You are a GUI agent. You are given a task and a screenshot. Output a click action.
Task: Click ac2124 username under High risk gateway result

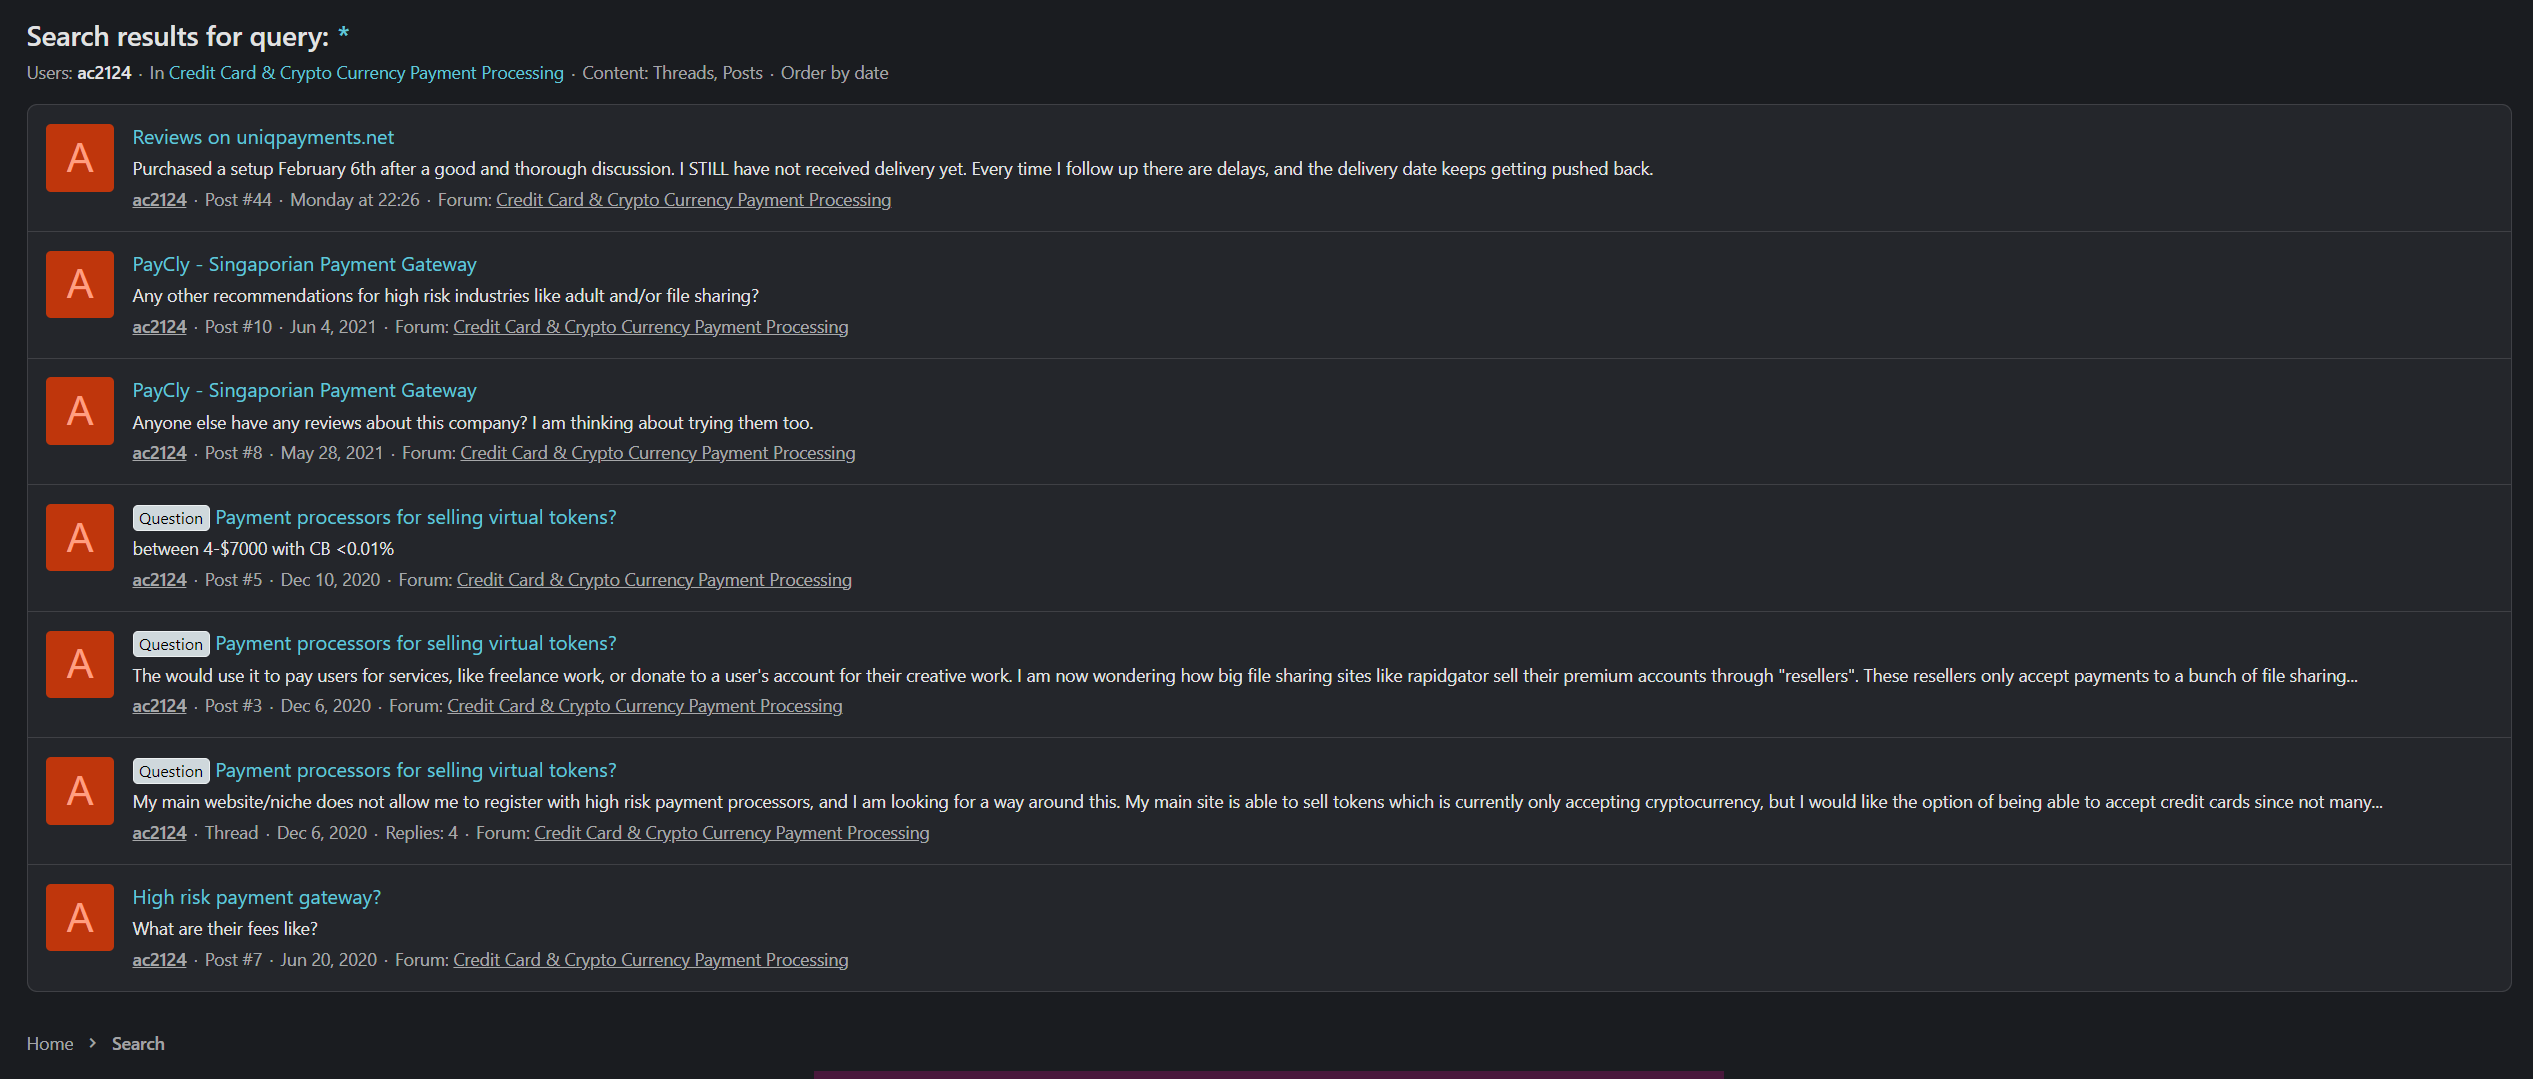tap(159, 960)
